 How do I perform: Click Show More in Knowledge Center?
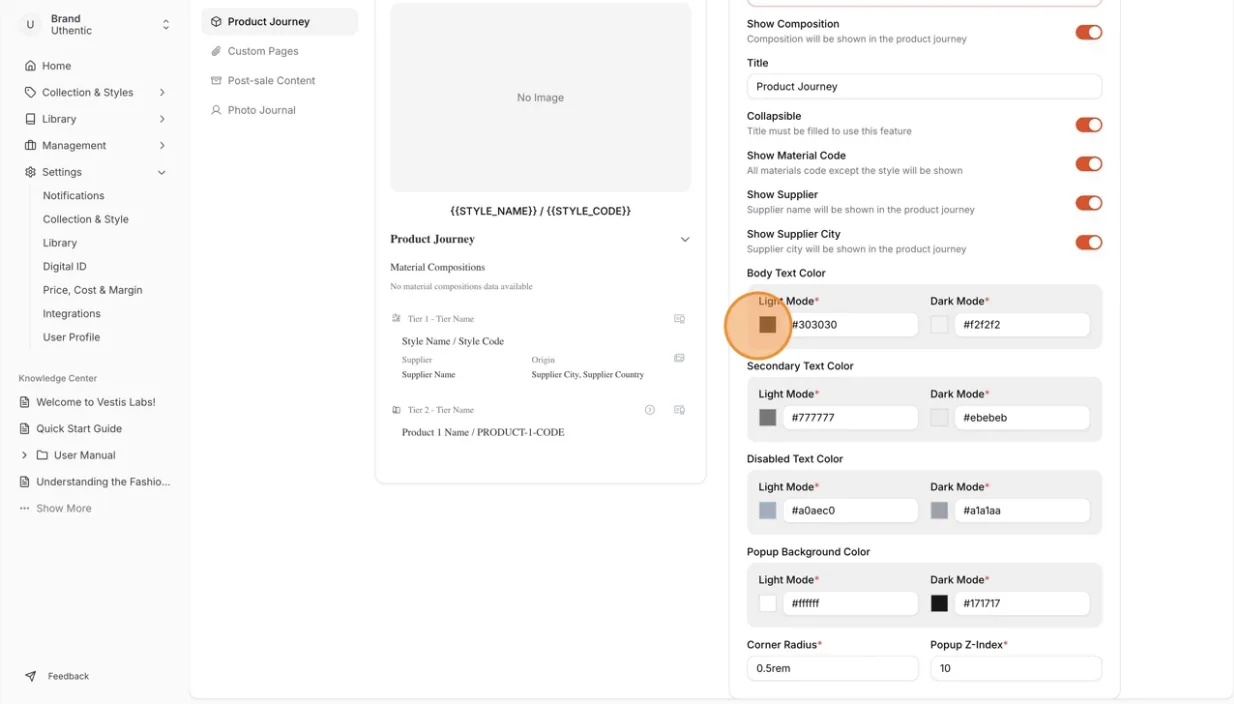pos(64,508)
